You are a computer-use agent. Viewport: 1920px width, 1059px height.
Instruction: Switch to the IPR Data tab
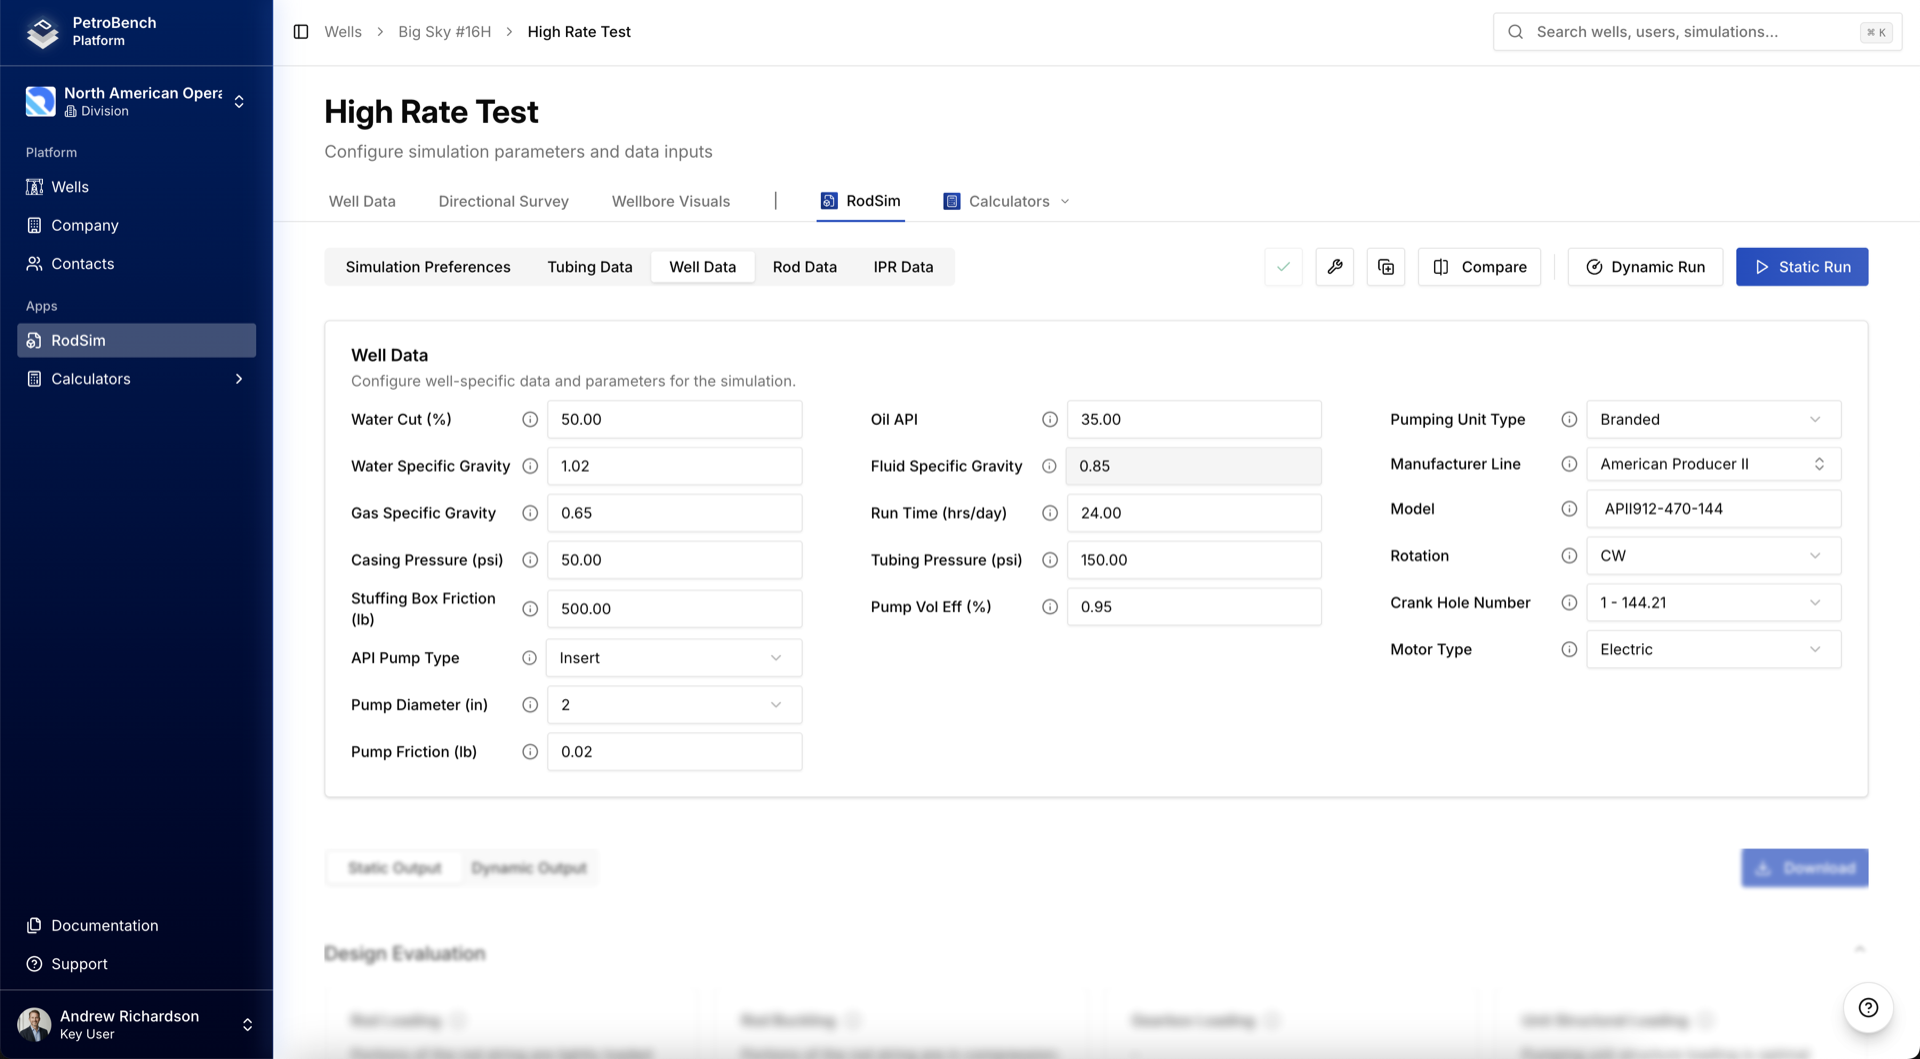[x=903, y=267]
